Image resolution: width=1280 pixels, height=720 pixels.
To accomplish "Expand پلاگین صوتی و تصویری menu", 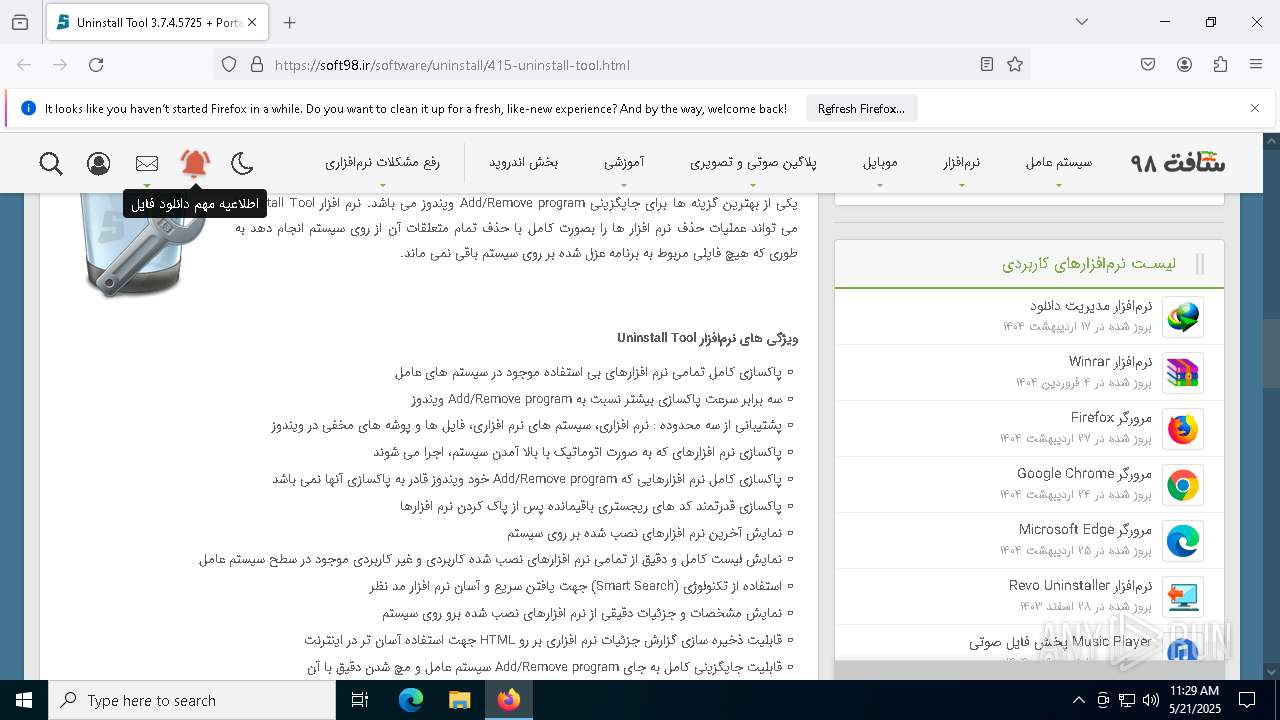I will tap(753, 162).
